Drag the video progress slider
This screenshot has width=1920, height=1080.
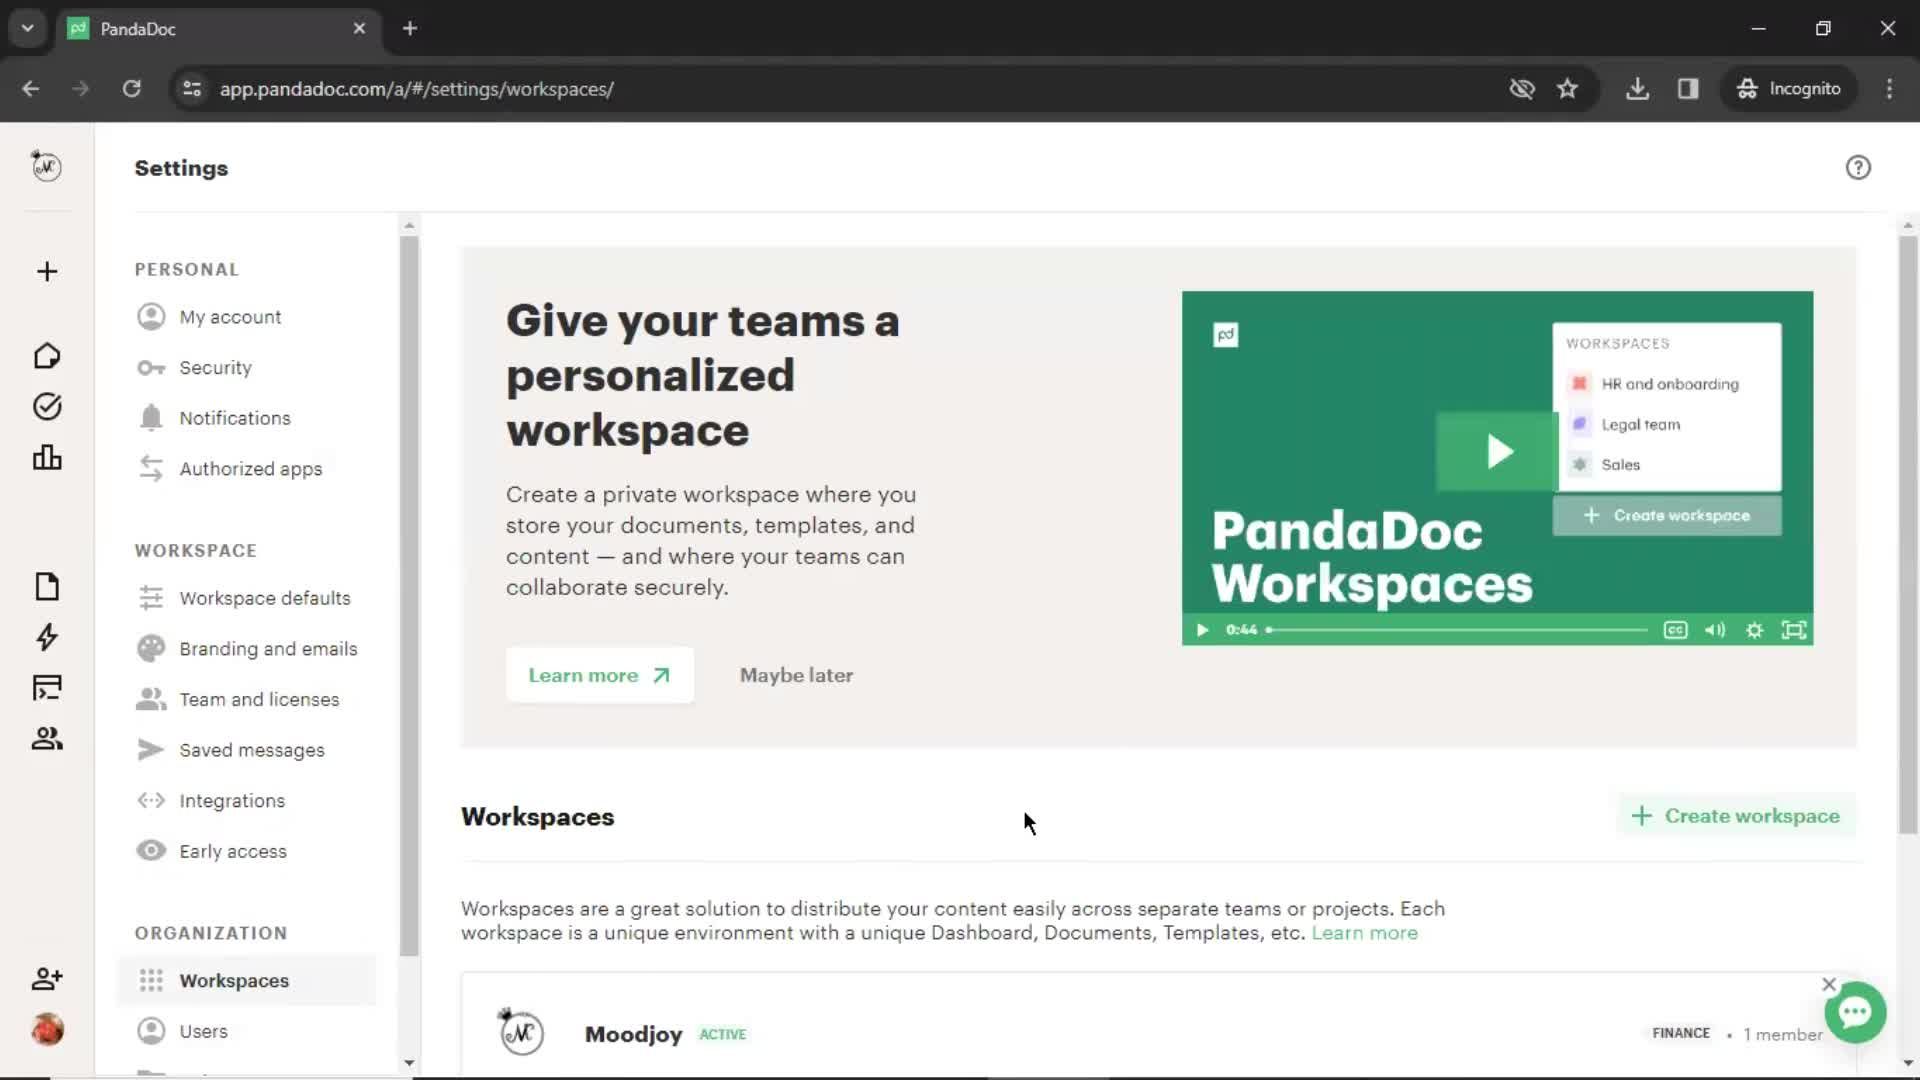[1270, 630]
